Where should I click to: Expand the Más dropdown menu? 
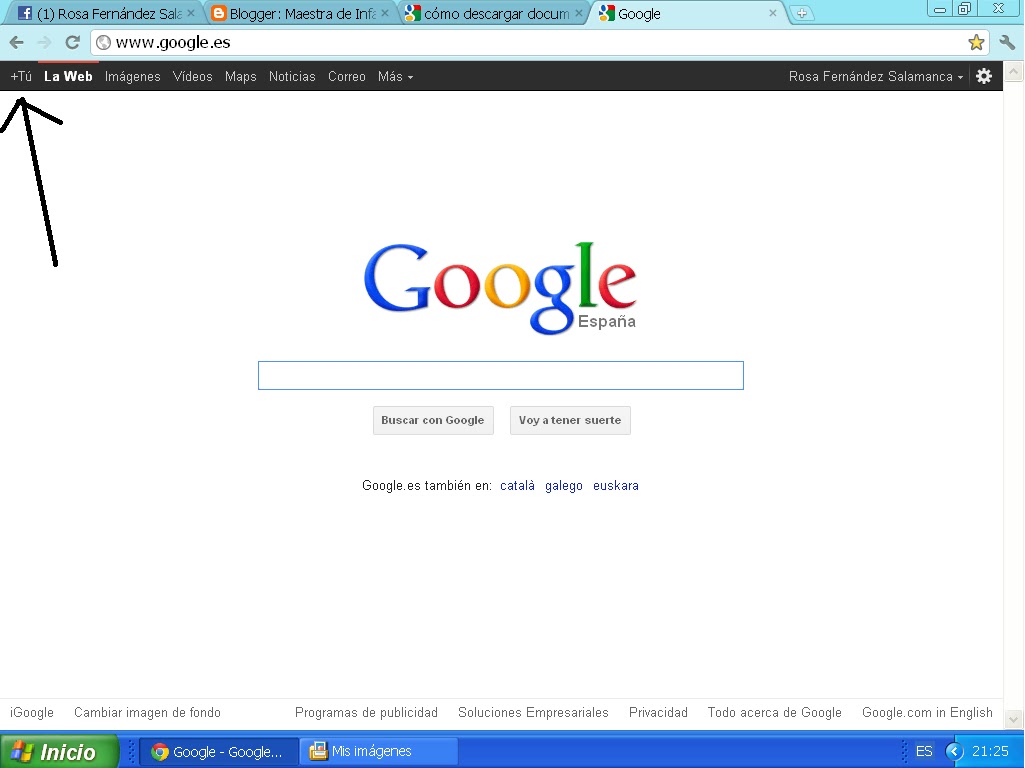(x=395, y=76)
